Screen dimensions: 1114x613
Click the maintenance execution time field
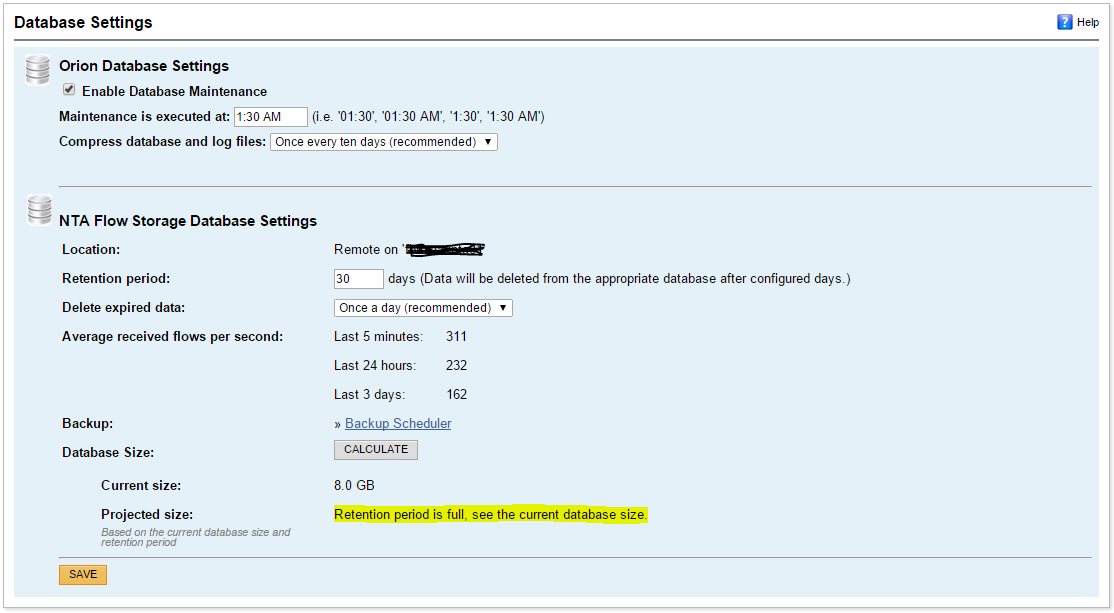click(x=270, y=116)
